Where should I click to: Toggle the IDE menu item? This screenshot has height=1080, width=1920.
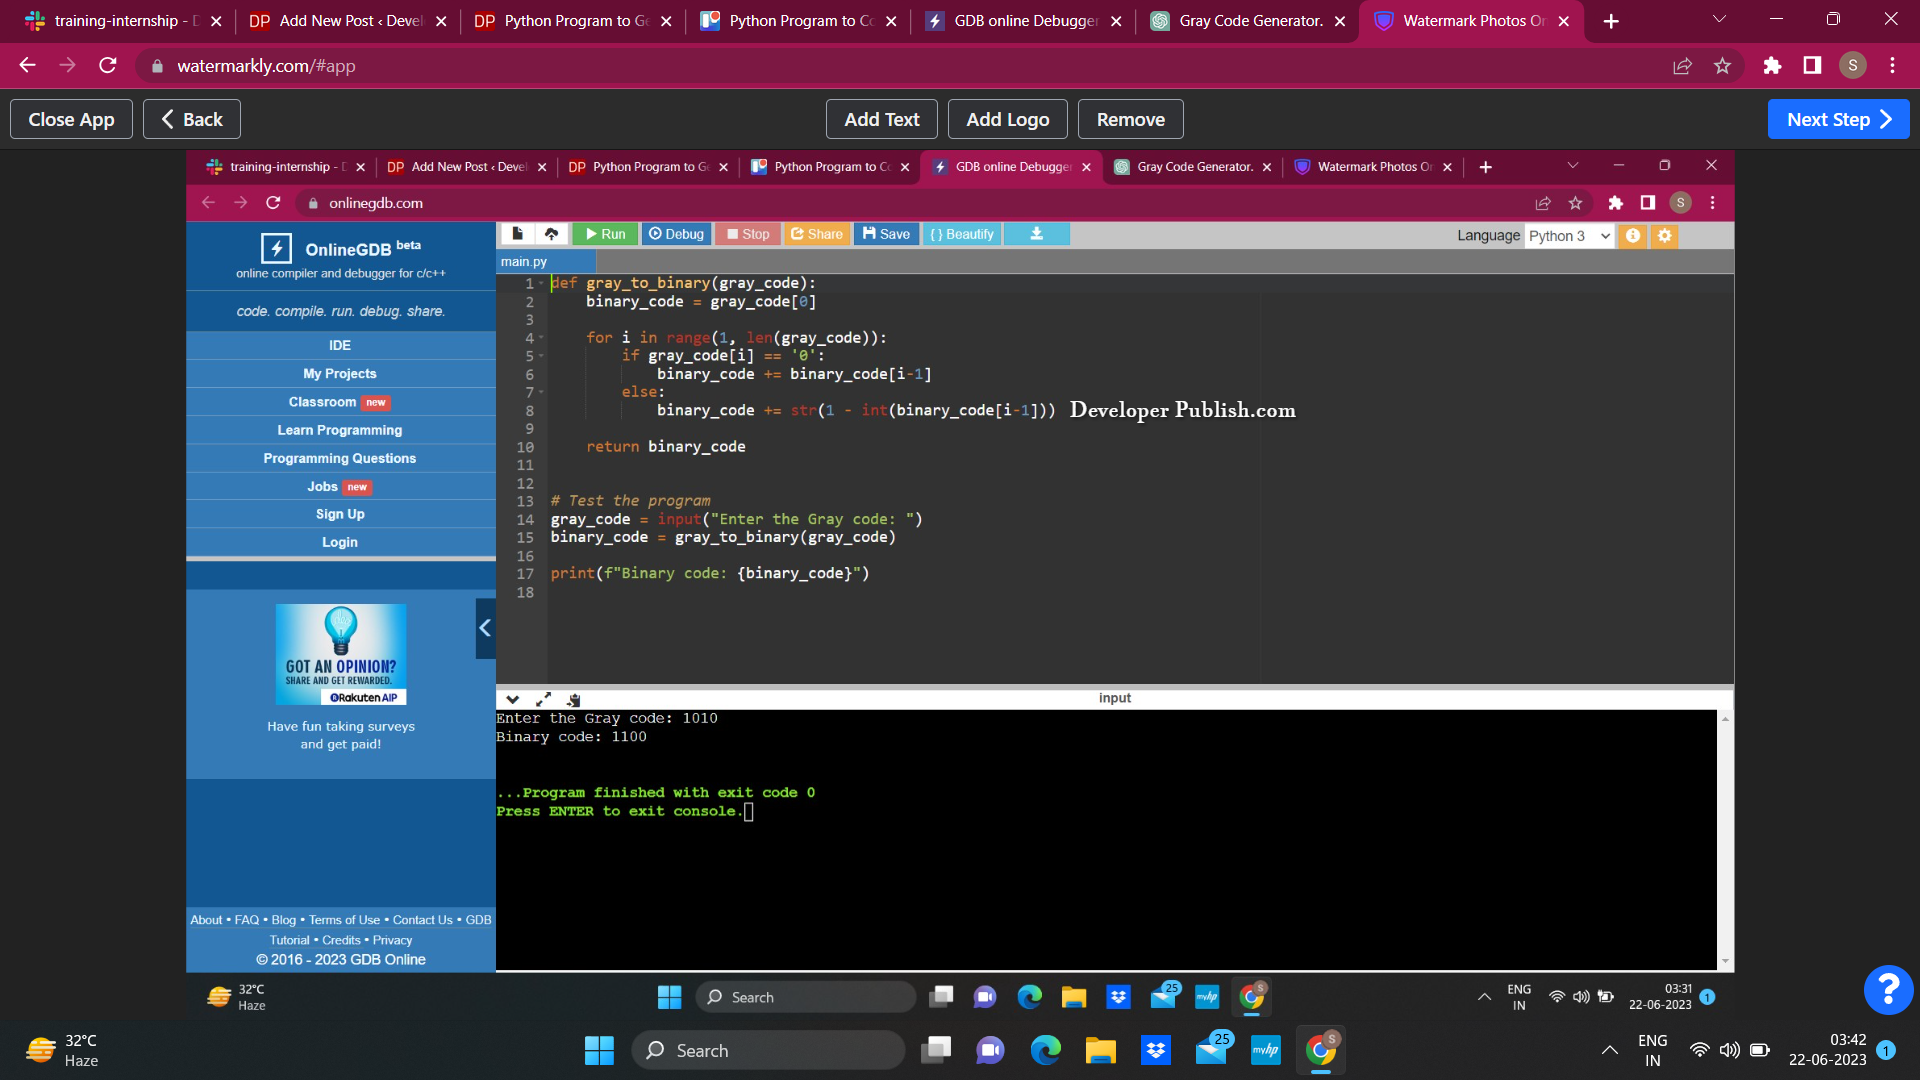pyautogui.click(x=339, y=345)
